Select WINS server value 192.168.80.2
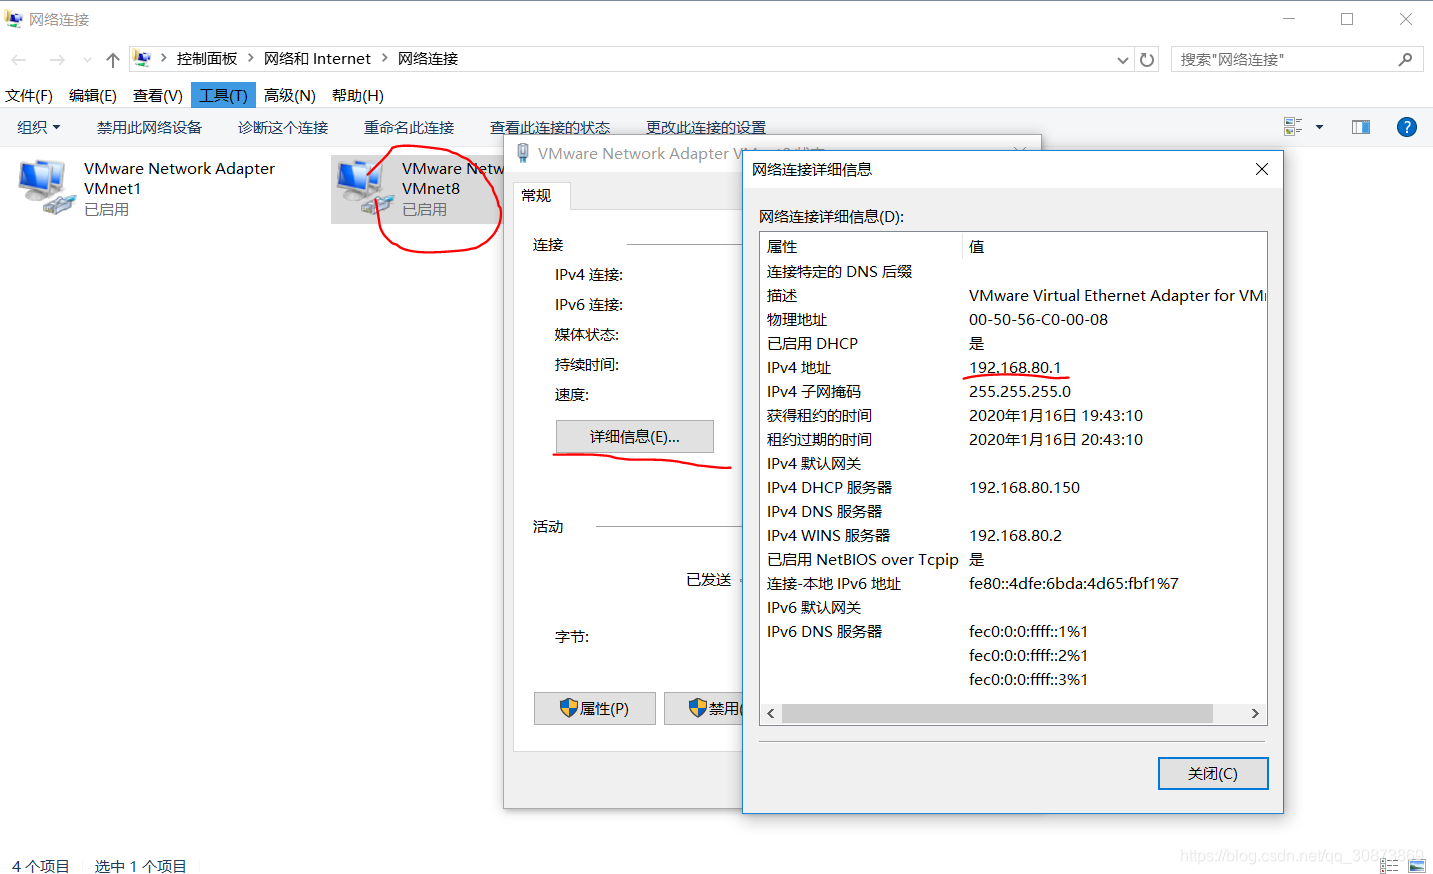Screen dimensions: 1433x874 pos(1015,535)
